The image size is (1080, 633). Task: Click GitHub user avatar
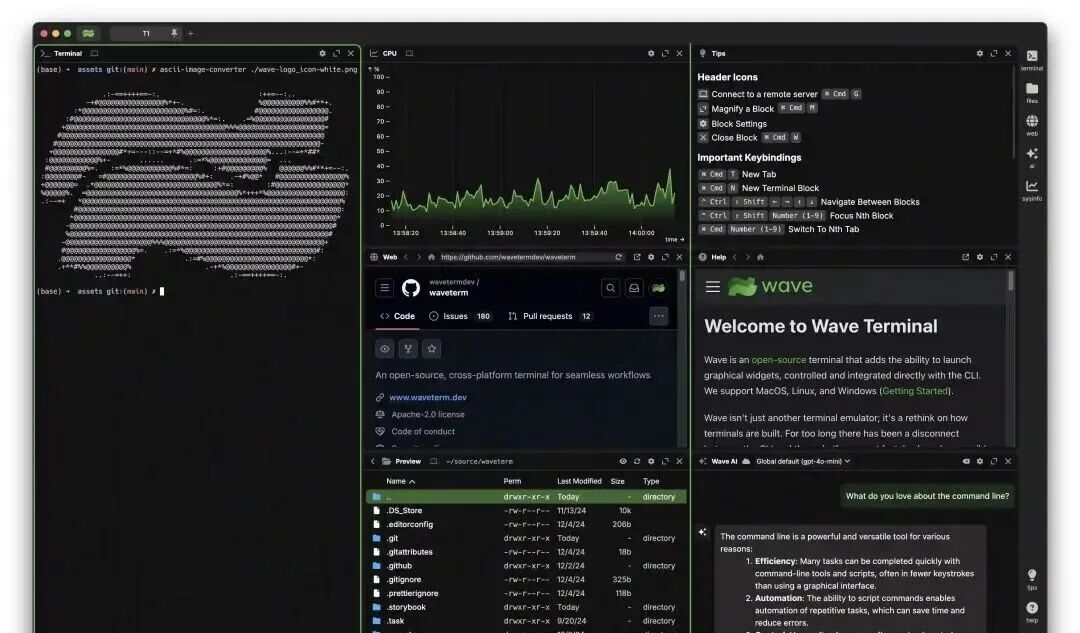[x=658, y=288]
